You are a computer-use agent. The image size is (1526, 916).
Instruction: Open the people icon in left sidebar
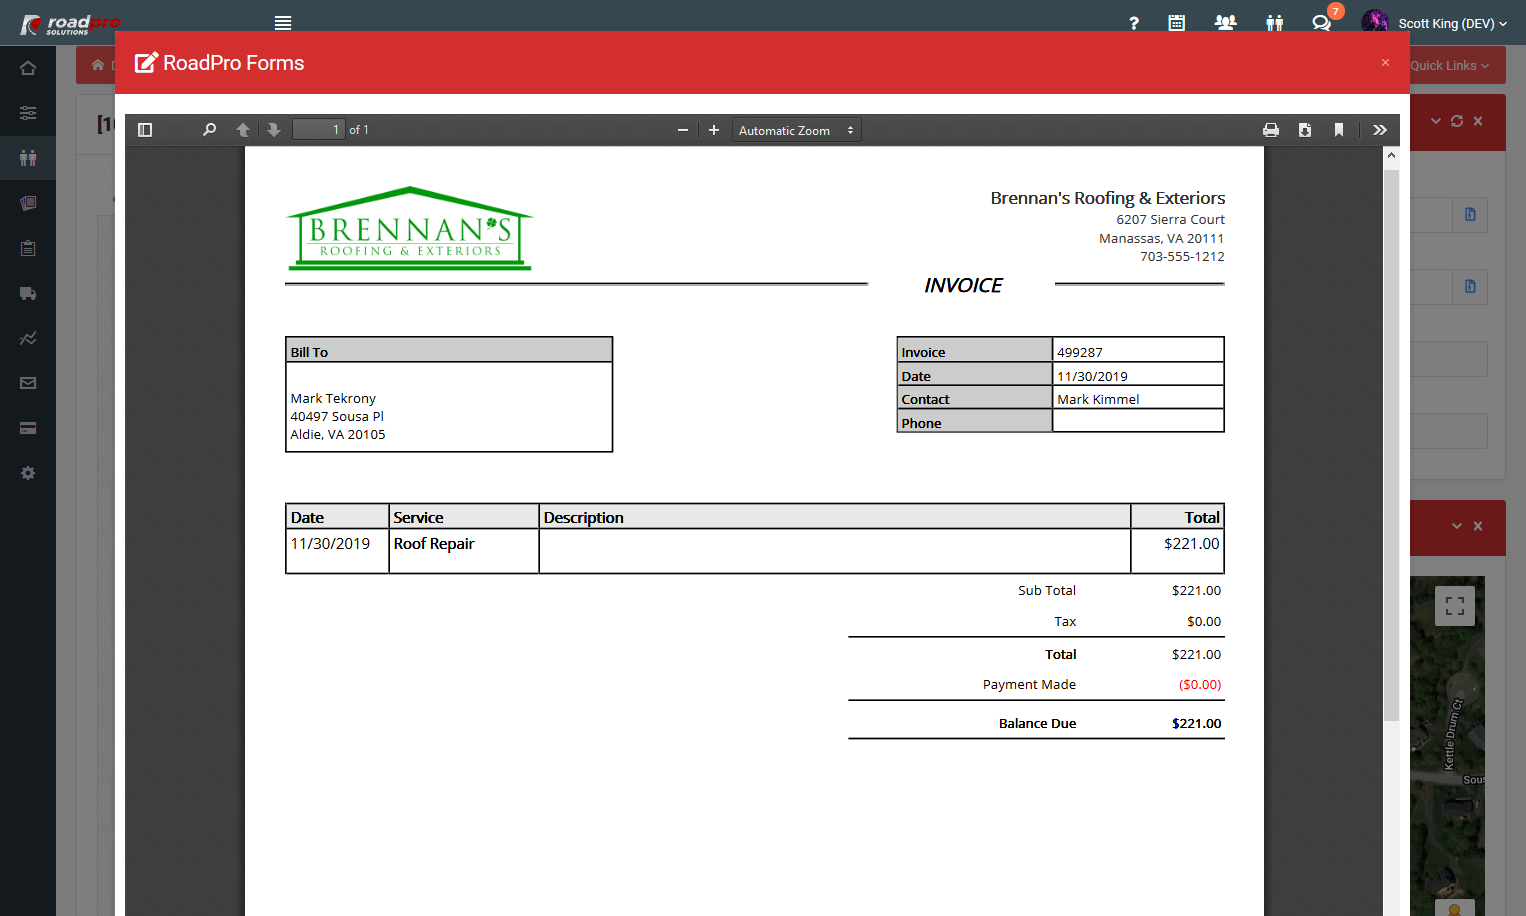(28, 158)
